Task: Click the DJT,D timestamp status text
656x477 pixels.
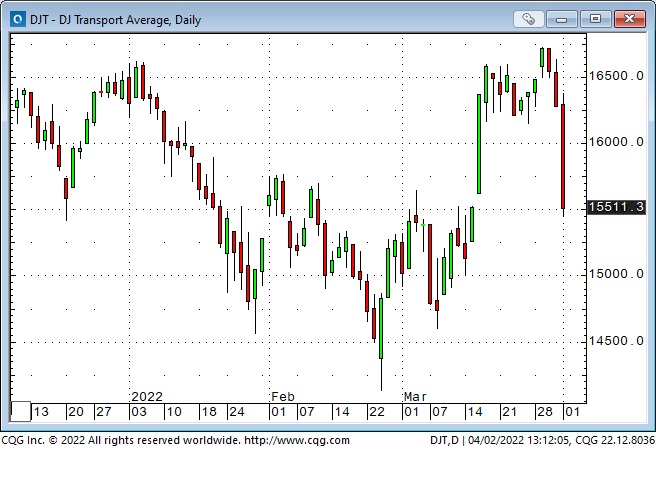Action: tap(542, 441)
